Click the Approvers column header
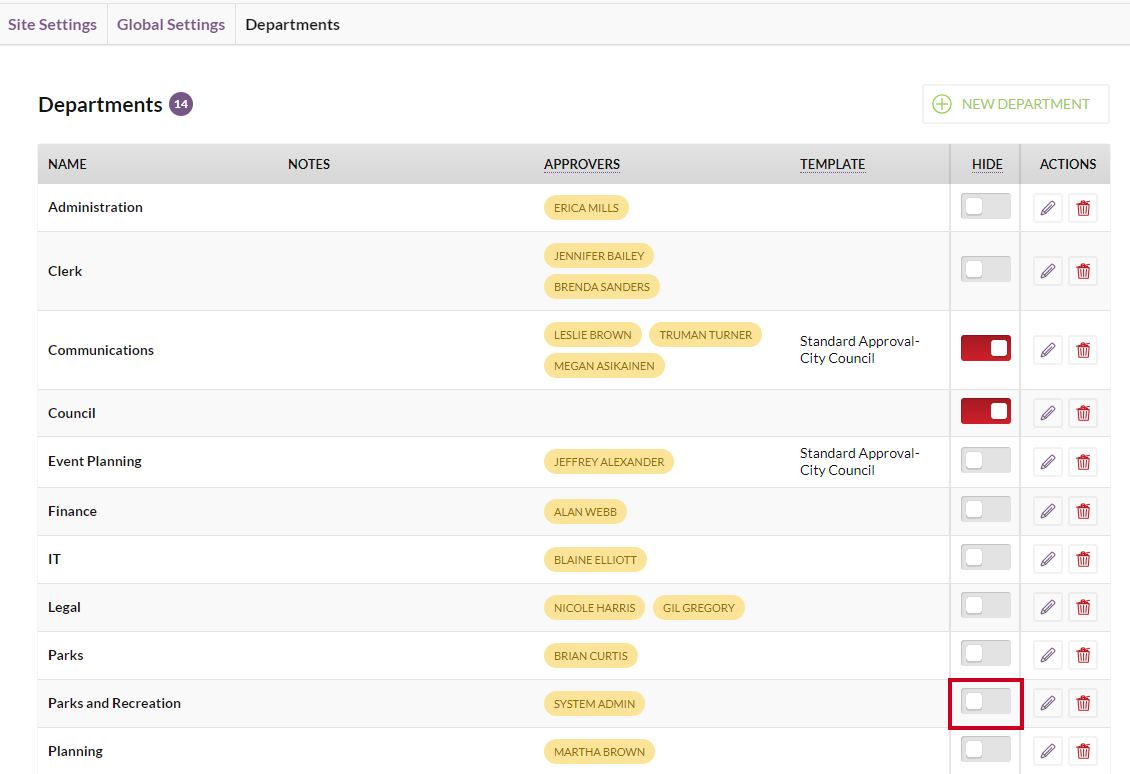1130x774 pixels. [582, 164]
